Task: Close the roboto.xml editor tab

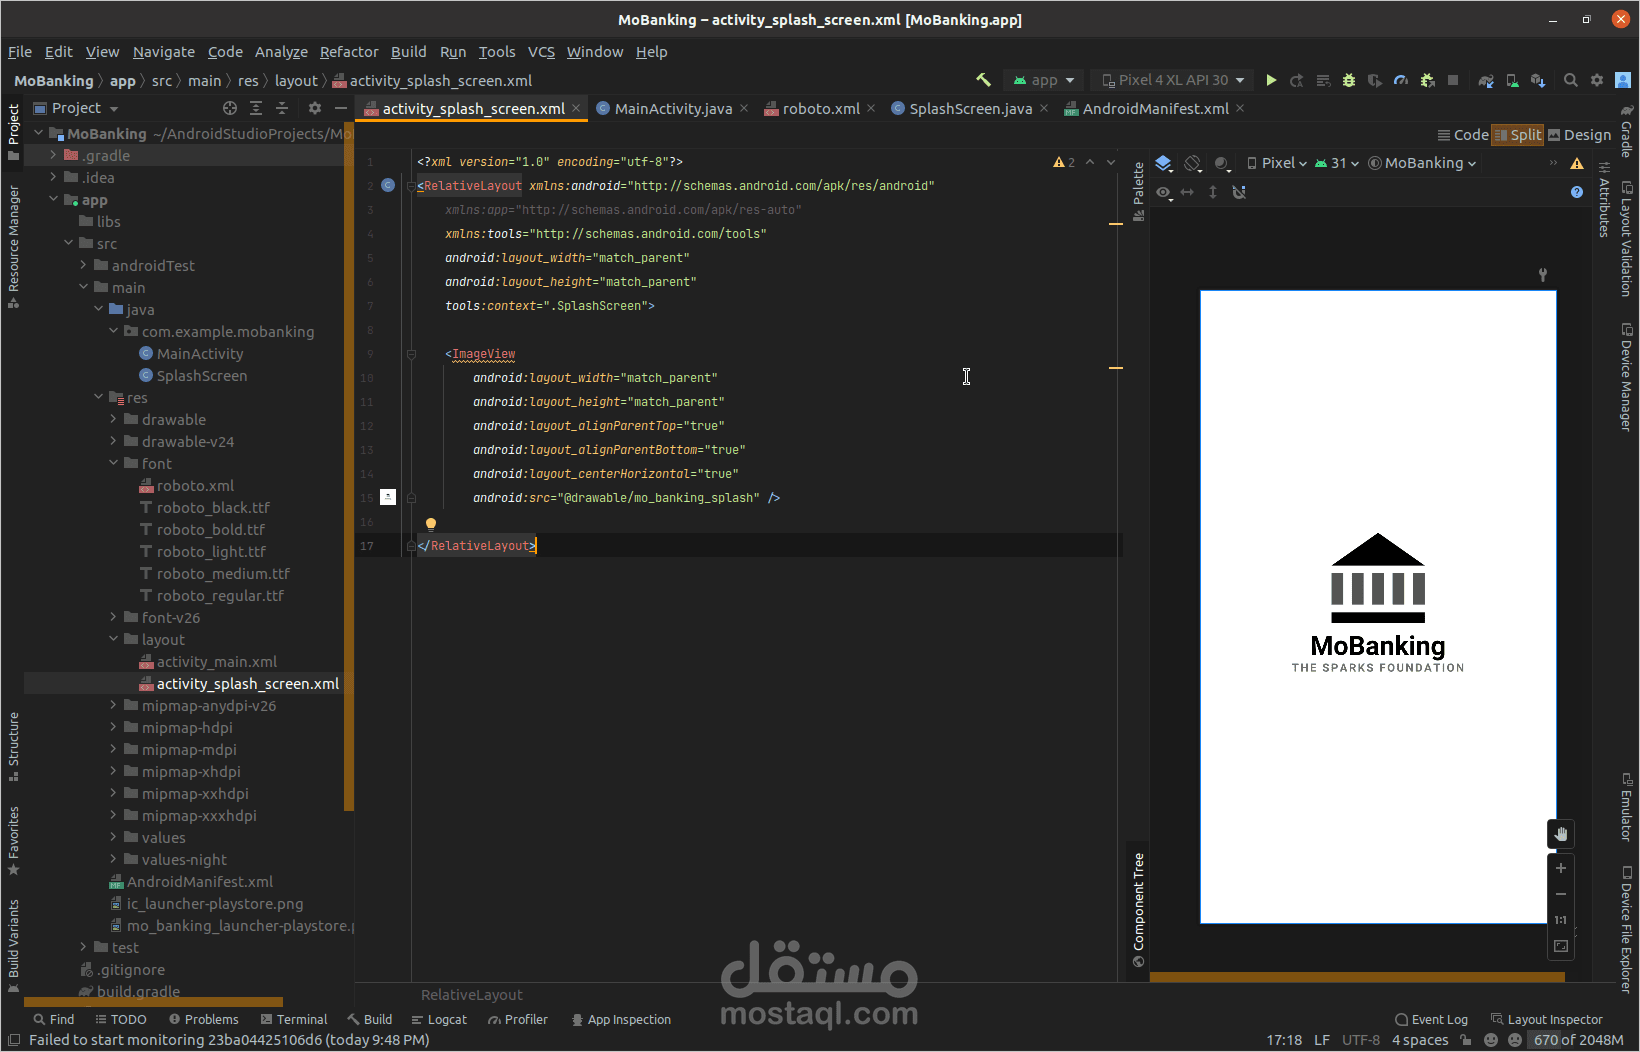Action: 871,108
